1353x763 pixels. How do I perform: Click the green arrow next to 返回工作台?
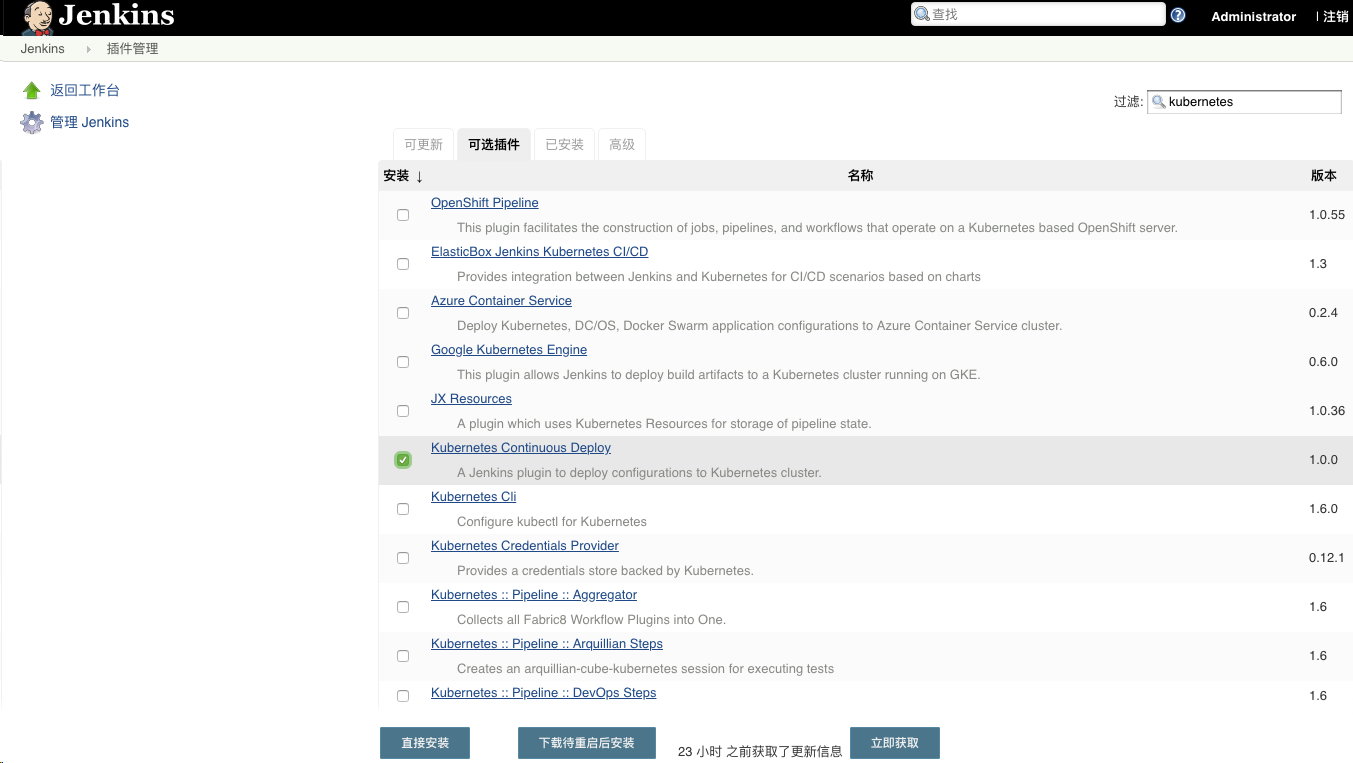(x=31, y=89)
